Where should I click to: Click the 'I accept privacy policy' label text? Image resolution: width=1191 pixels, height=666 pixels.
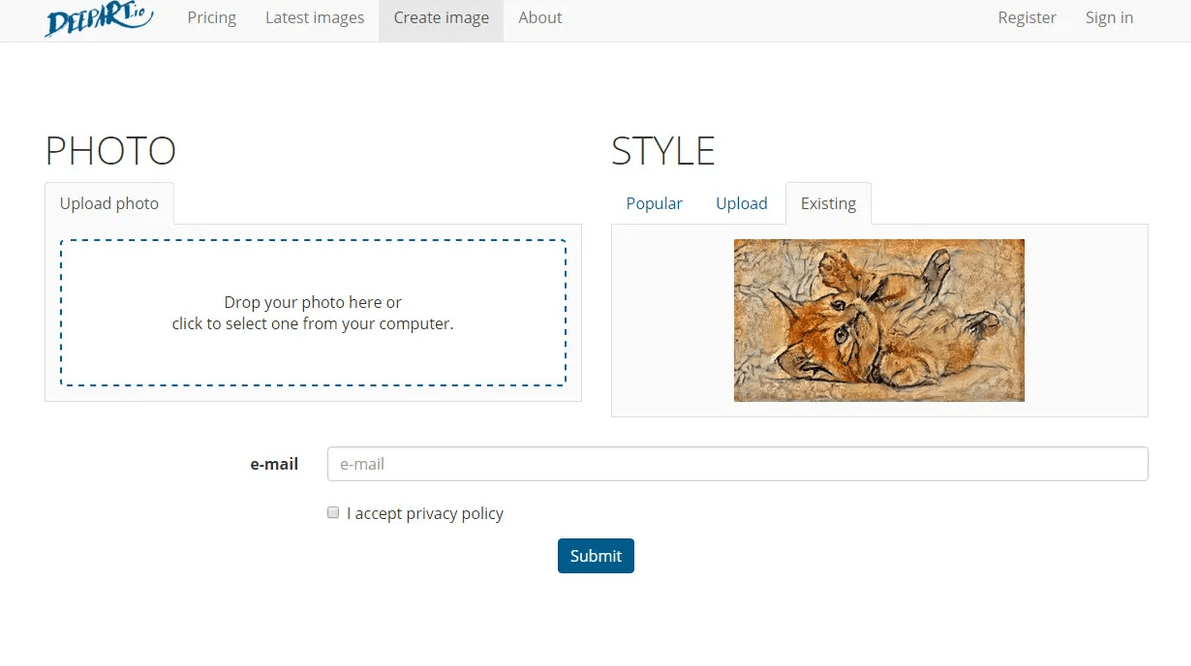[425, 513]
